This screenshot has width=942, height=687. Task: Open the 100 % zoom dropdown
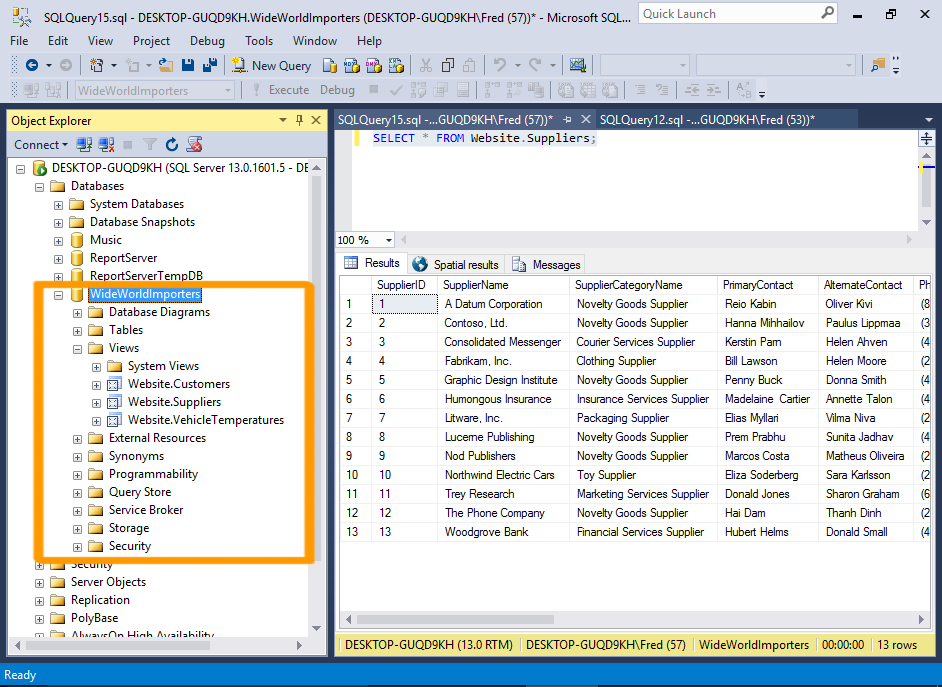click(x=388, y=240)
